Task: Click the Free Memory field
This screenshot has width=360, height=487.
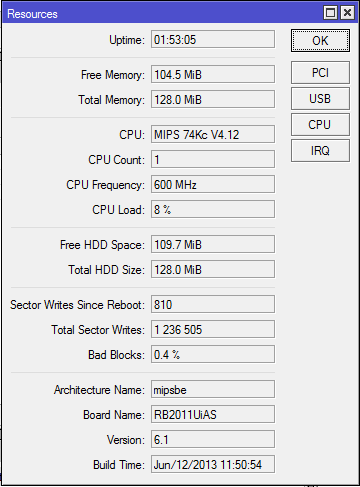Action: tap(213, 74)
